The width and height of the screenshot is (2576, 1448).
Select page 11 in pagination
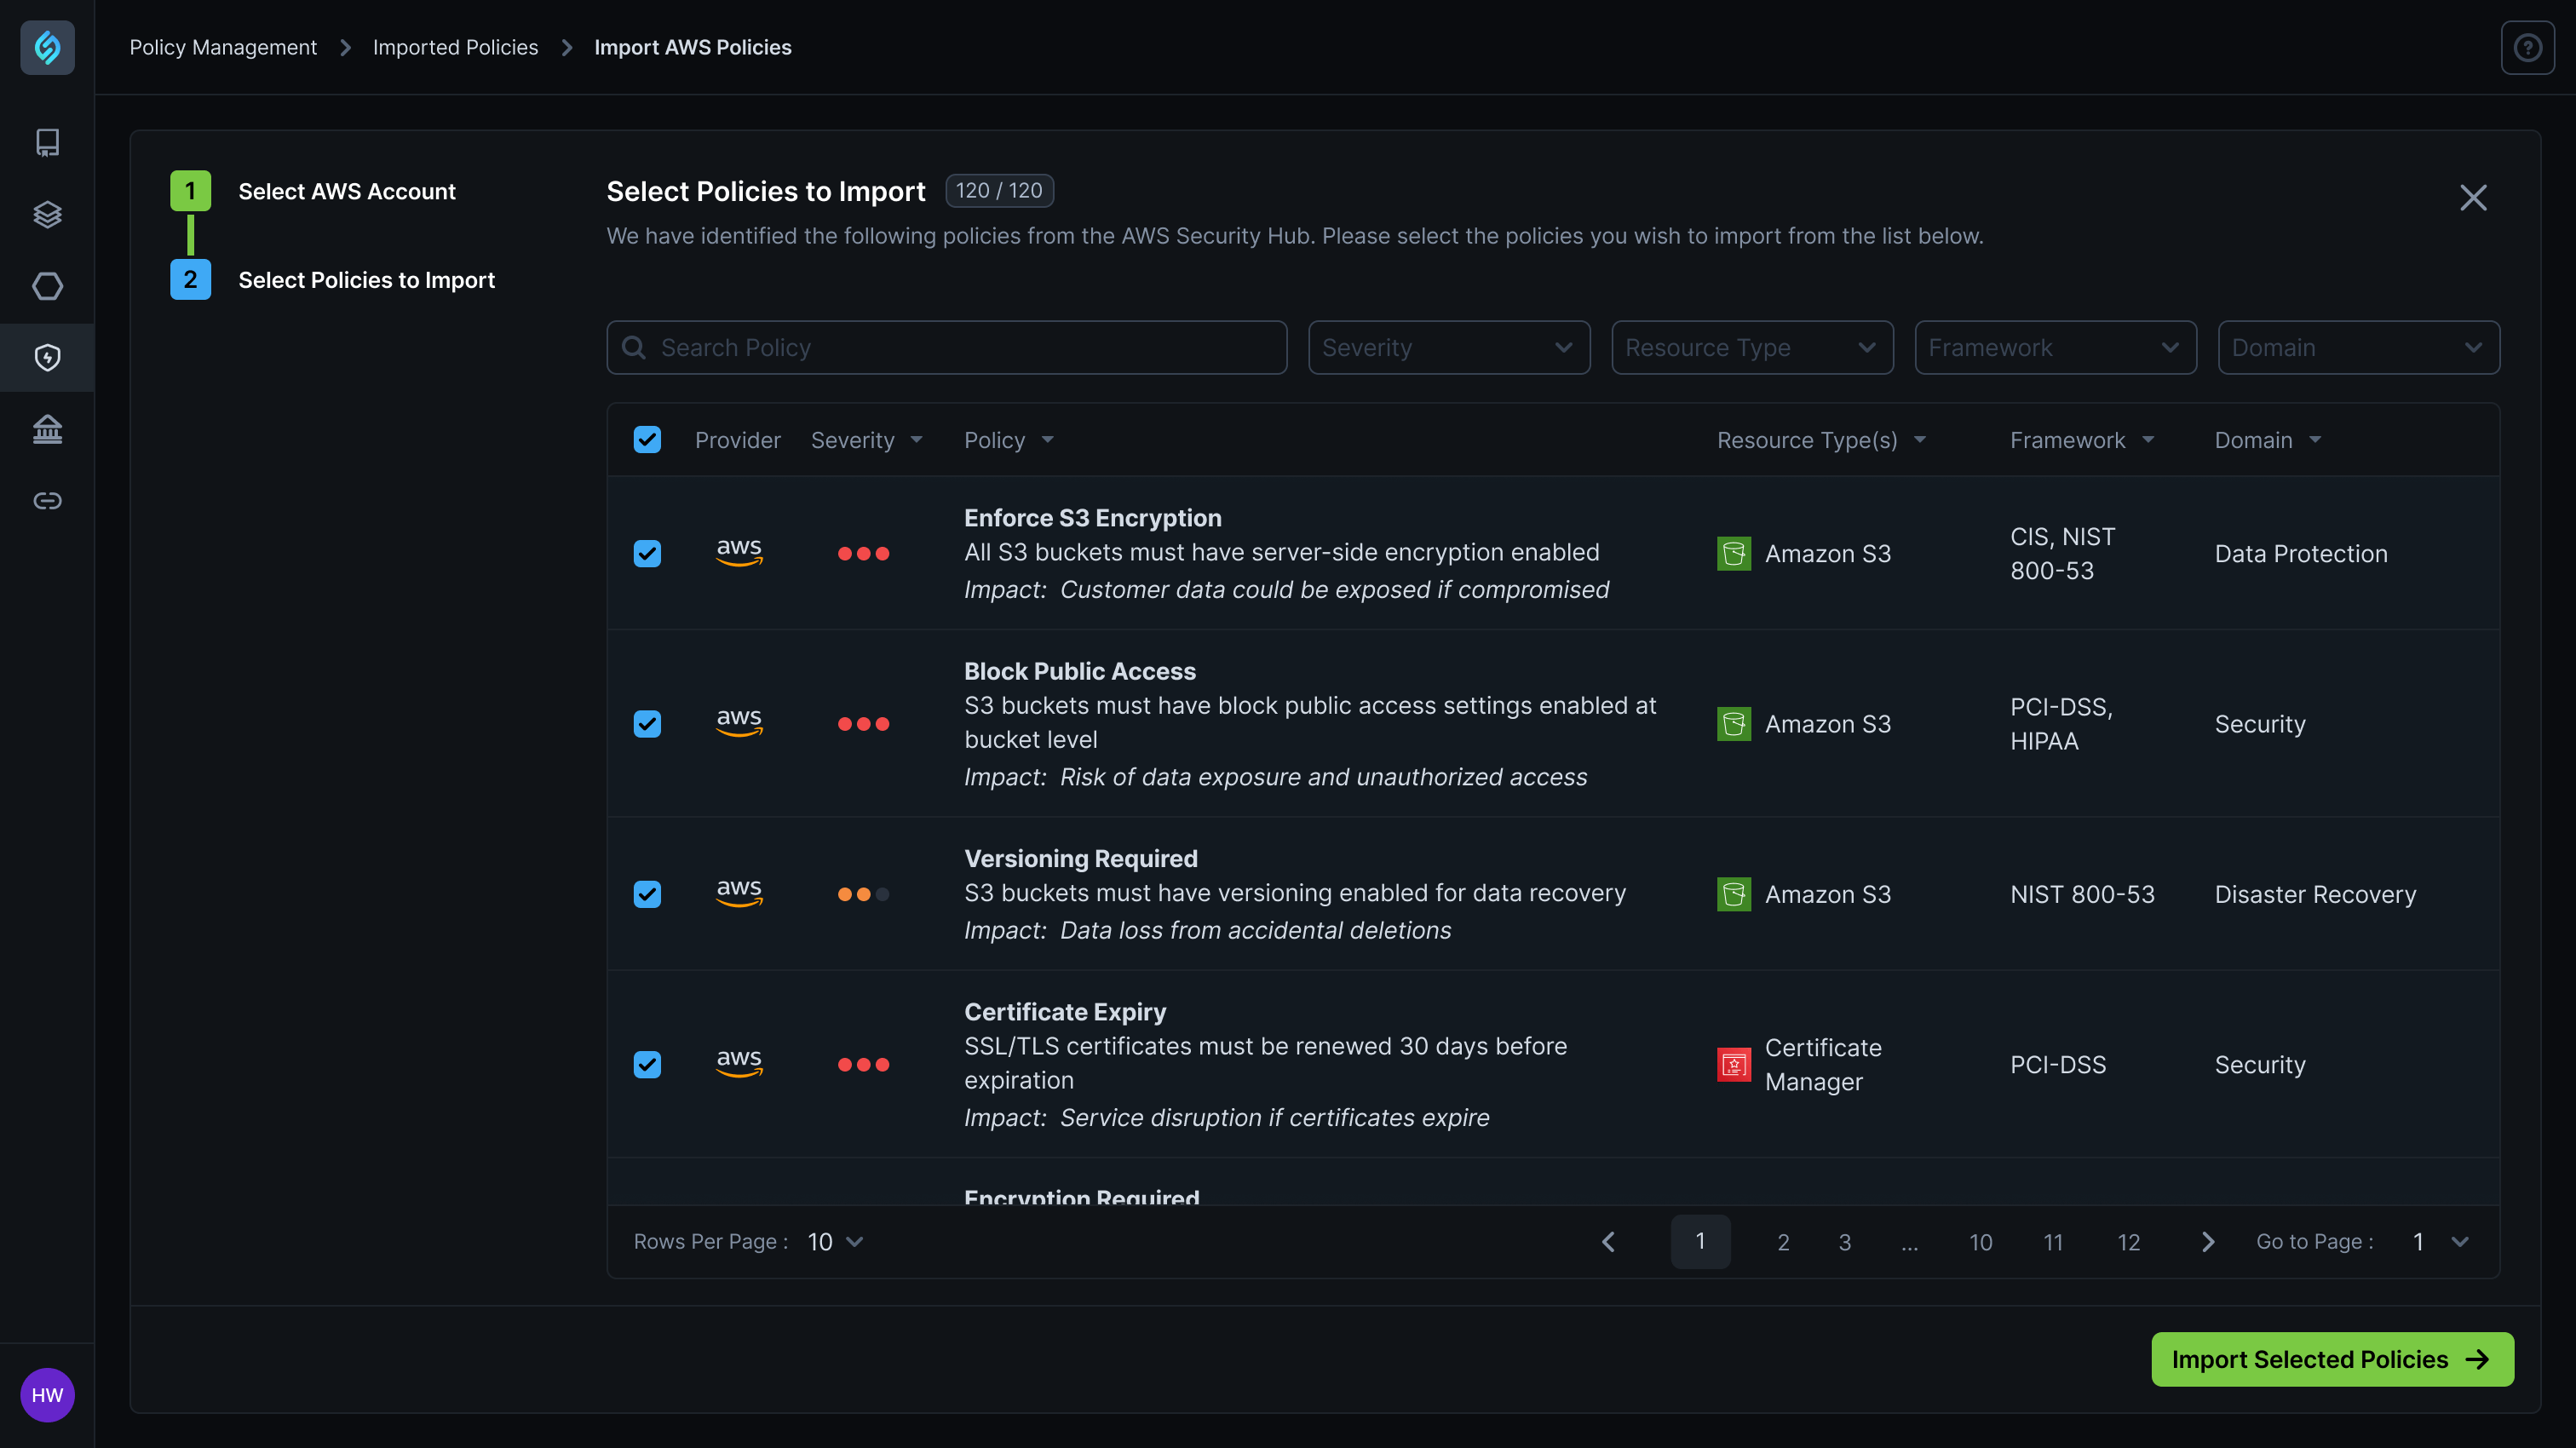(2053, 1242)
